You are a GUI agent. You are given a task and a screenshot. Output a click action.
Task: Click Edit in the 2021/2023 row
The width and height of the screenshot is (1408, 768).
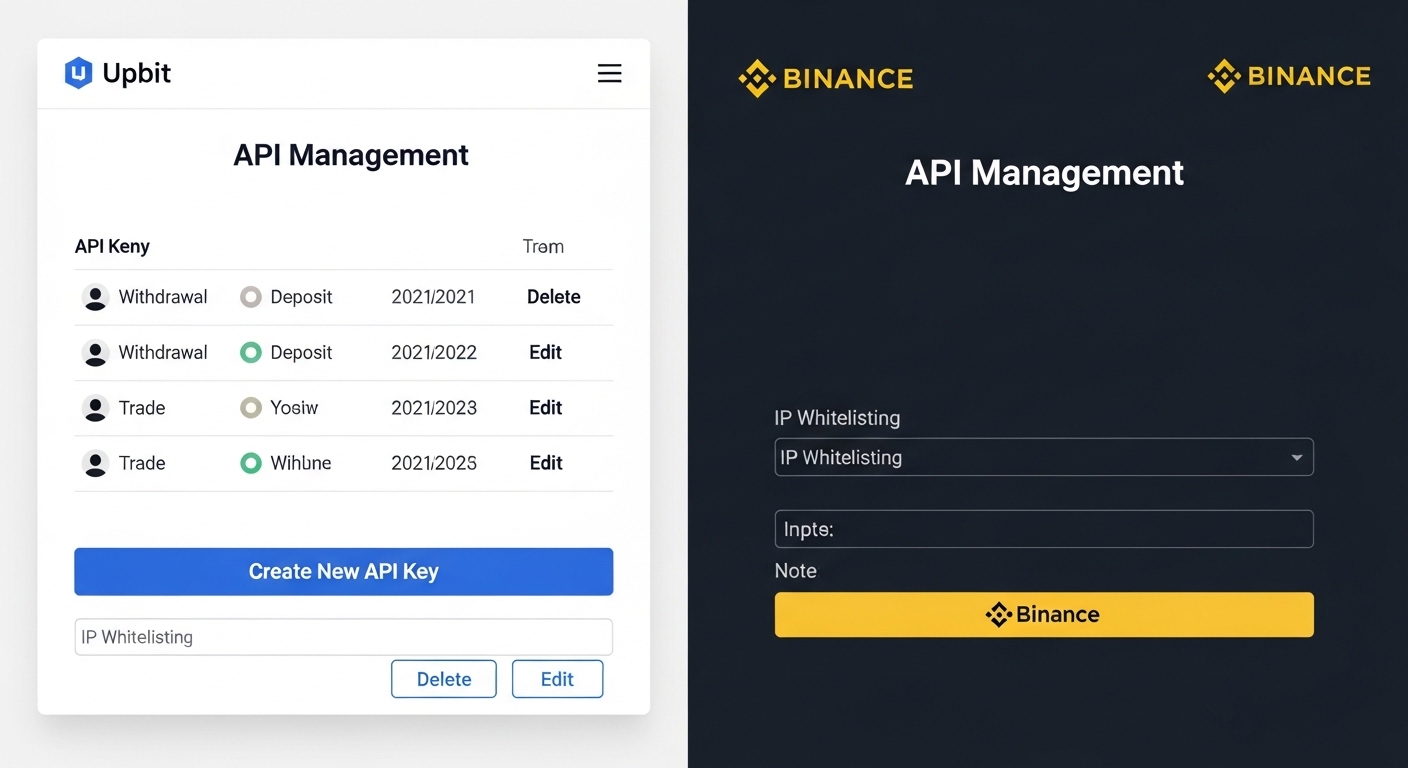click(546, 407)
